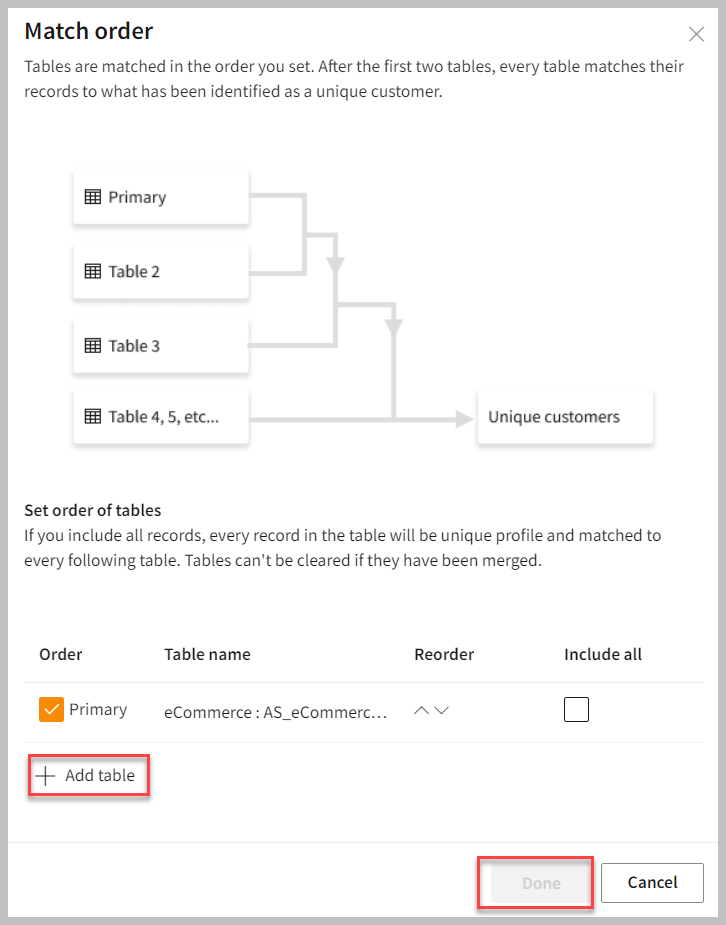This screenshot has width=726, height=925.
Task: Click the plus icon beside Add table
Action: (45, 775)
